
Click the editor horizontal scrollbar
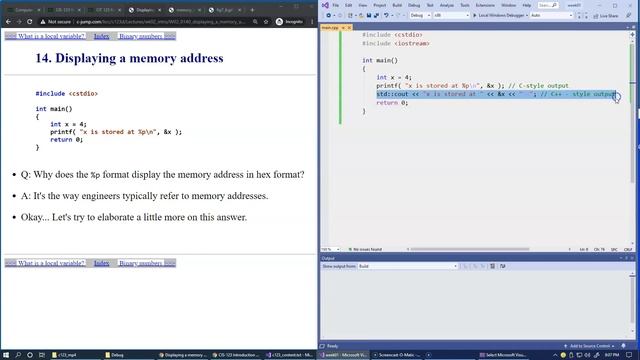469,249
